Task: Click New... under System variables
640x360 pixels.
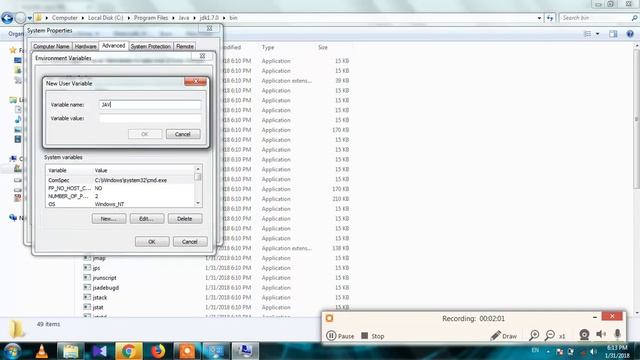Action: click(x=109, y=219)
